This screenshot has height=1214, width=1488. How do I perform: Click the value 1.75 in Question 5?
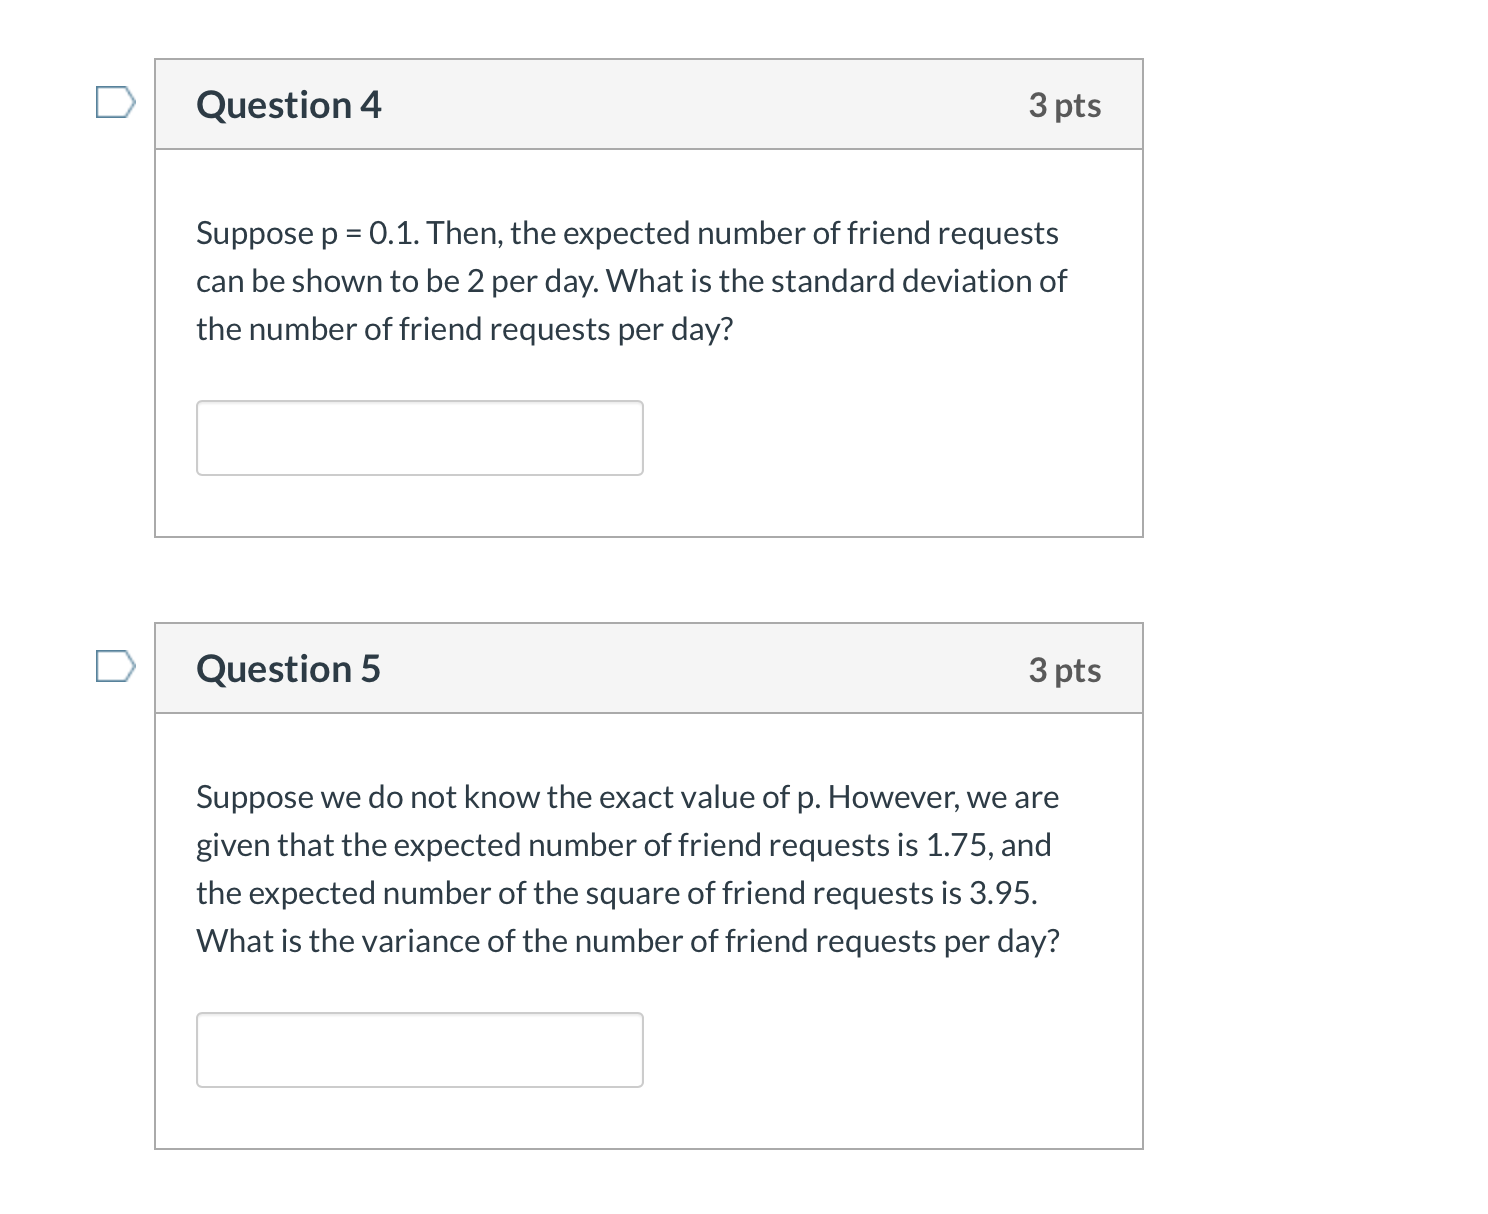click(x=958, y=845)
